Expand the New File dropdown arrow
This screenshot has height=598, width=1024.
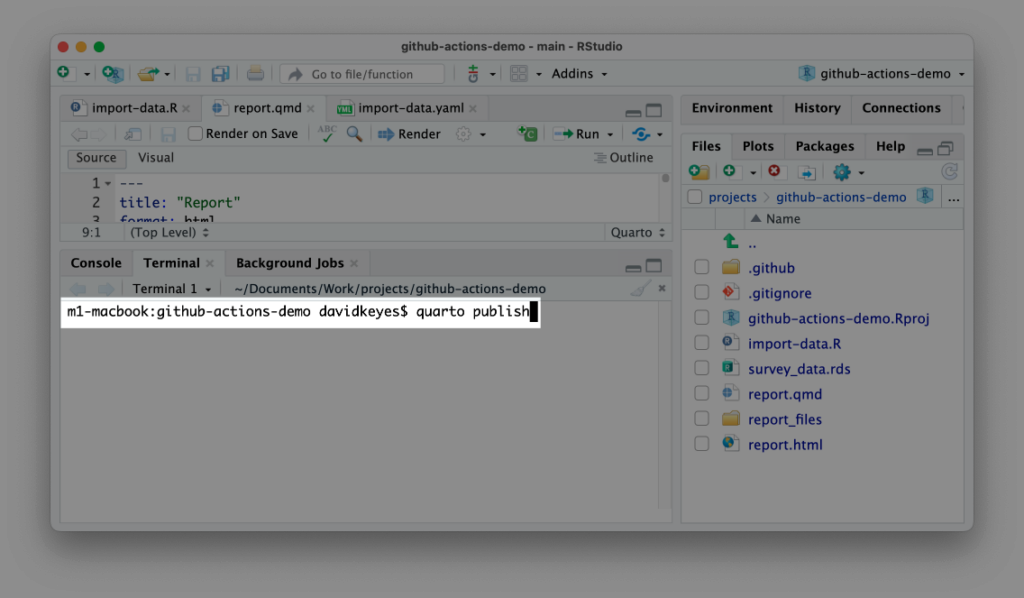point(86,74)
